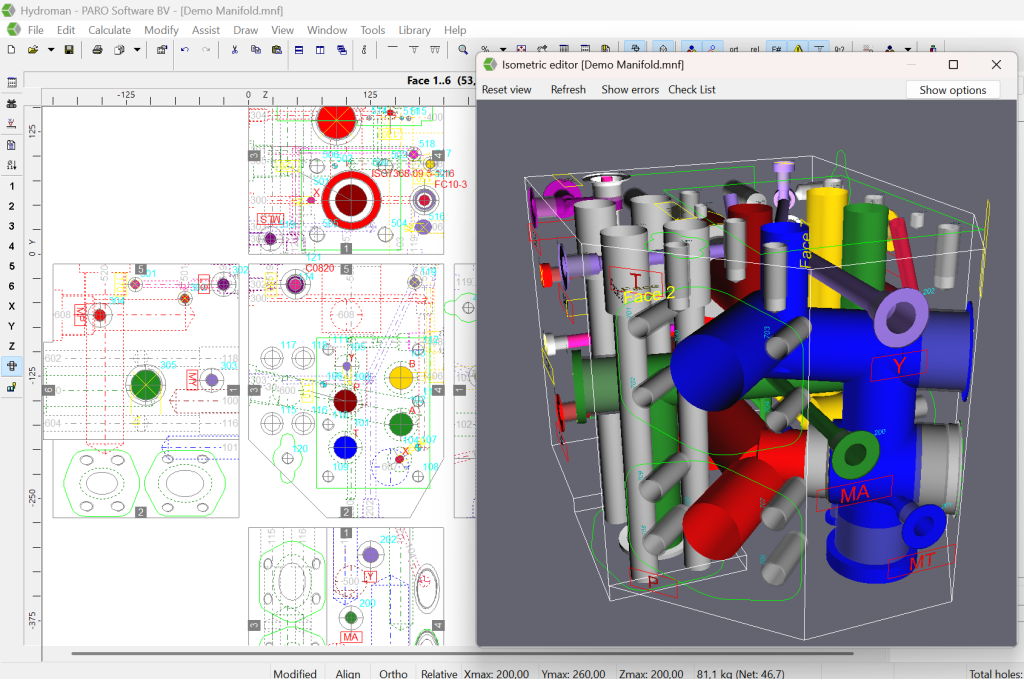Select face 1 in left sidebar
Image resolution: width=1024 pixels, height=679 pixels.
11,186
